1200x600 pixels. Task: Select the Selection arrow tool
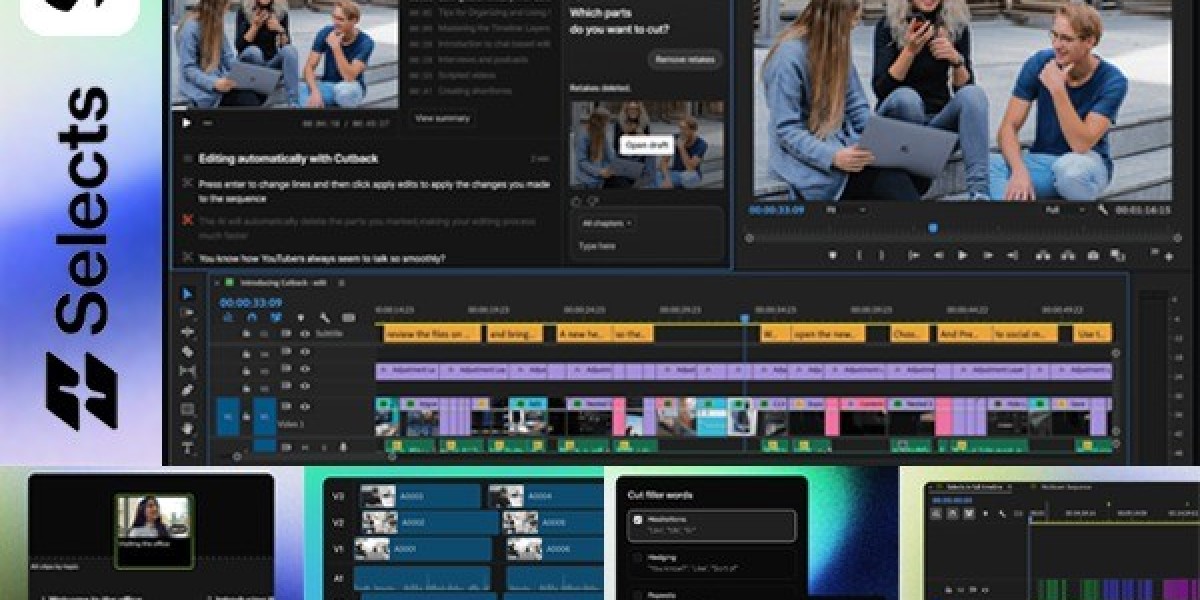tap(188, 294)
